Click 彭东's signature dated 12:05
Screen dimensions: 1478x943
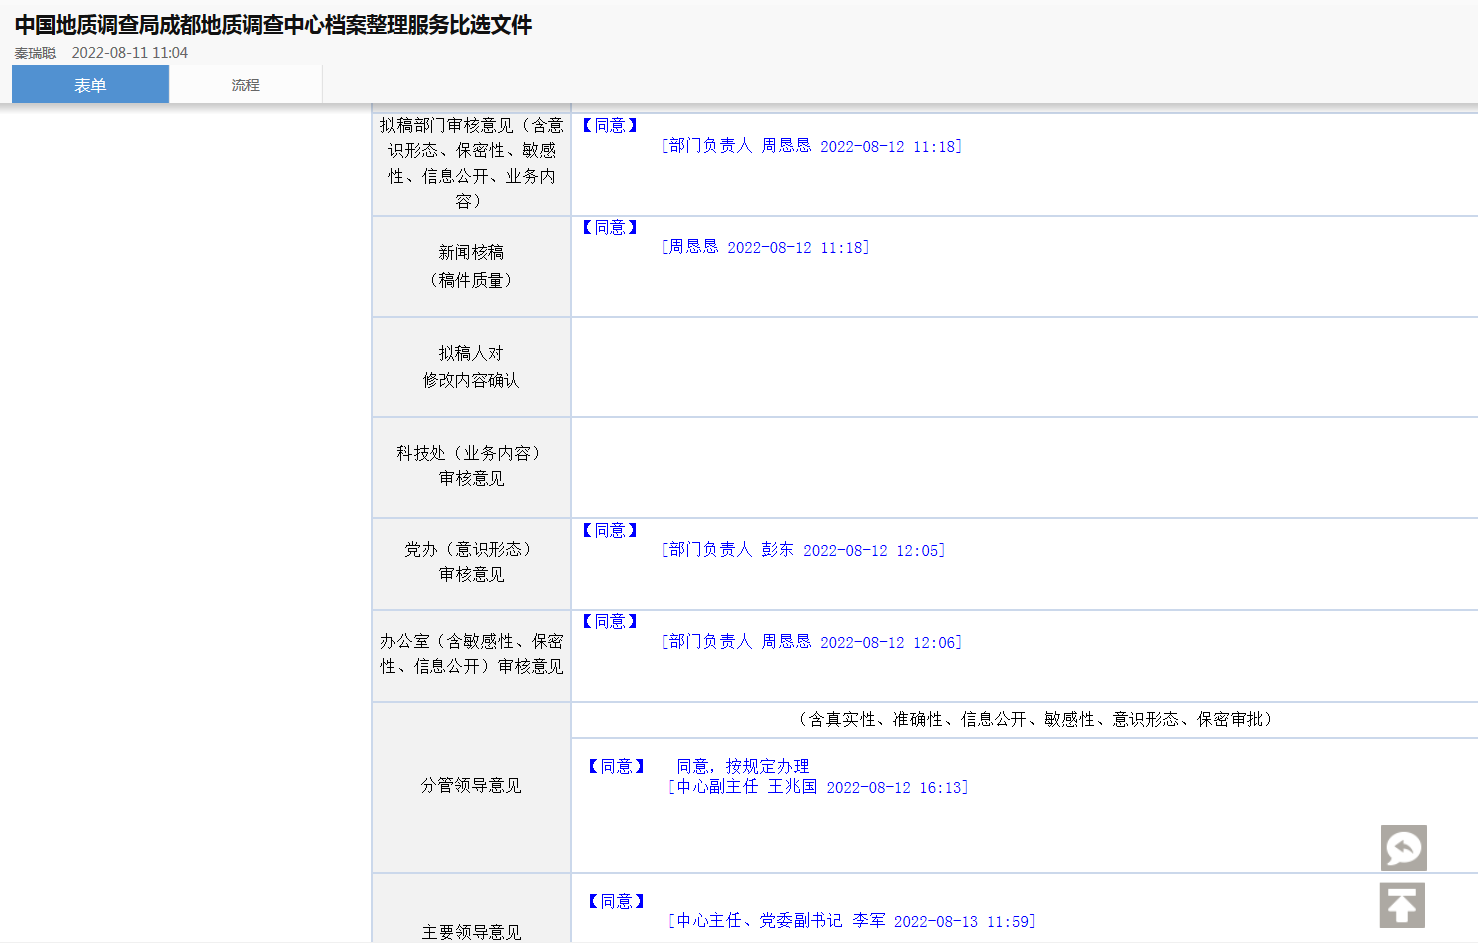[x=803, y=550]
